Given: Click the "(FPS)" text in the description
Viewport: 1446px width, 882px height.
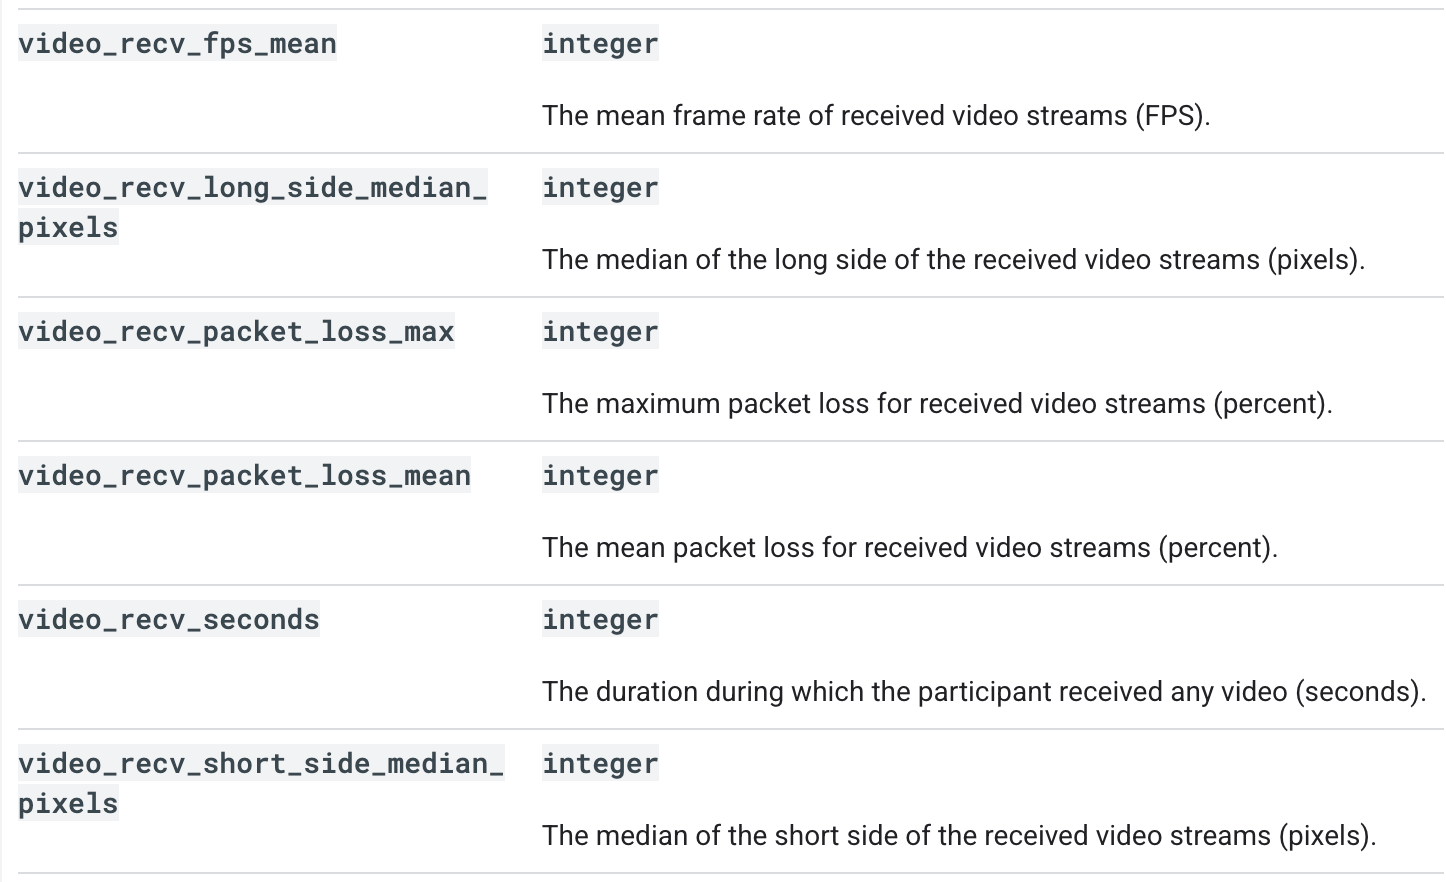Looking at the screenshot, I should click(1171, 116).
